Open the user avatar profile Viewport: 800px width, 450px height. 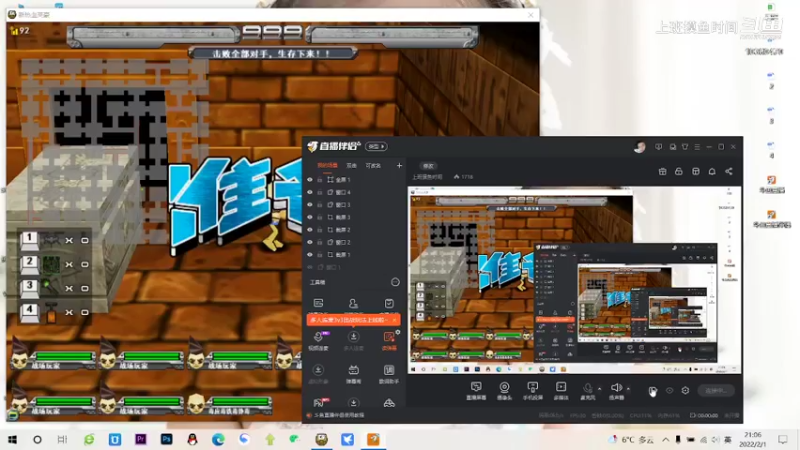639,147
